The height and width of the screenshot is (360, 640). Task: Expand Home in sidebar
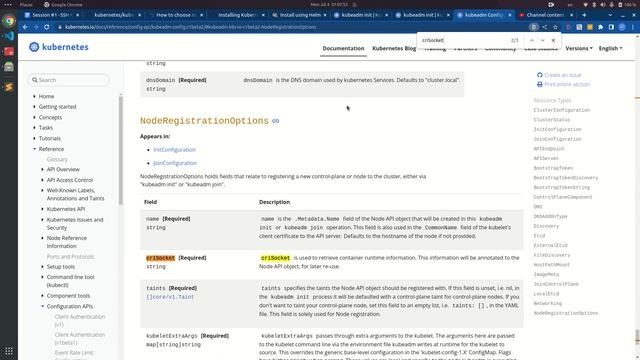[x=34, y=96]
